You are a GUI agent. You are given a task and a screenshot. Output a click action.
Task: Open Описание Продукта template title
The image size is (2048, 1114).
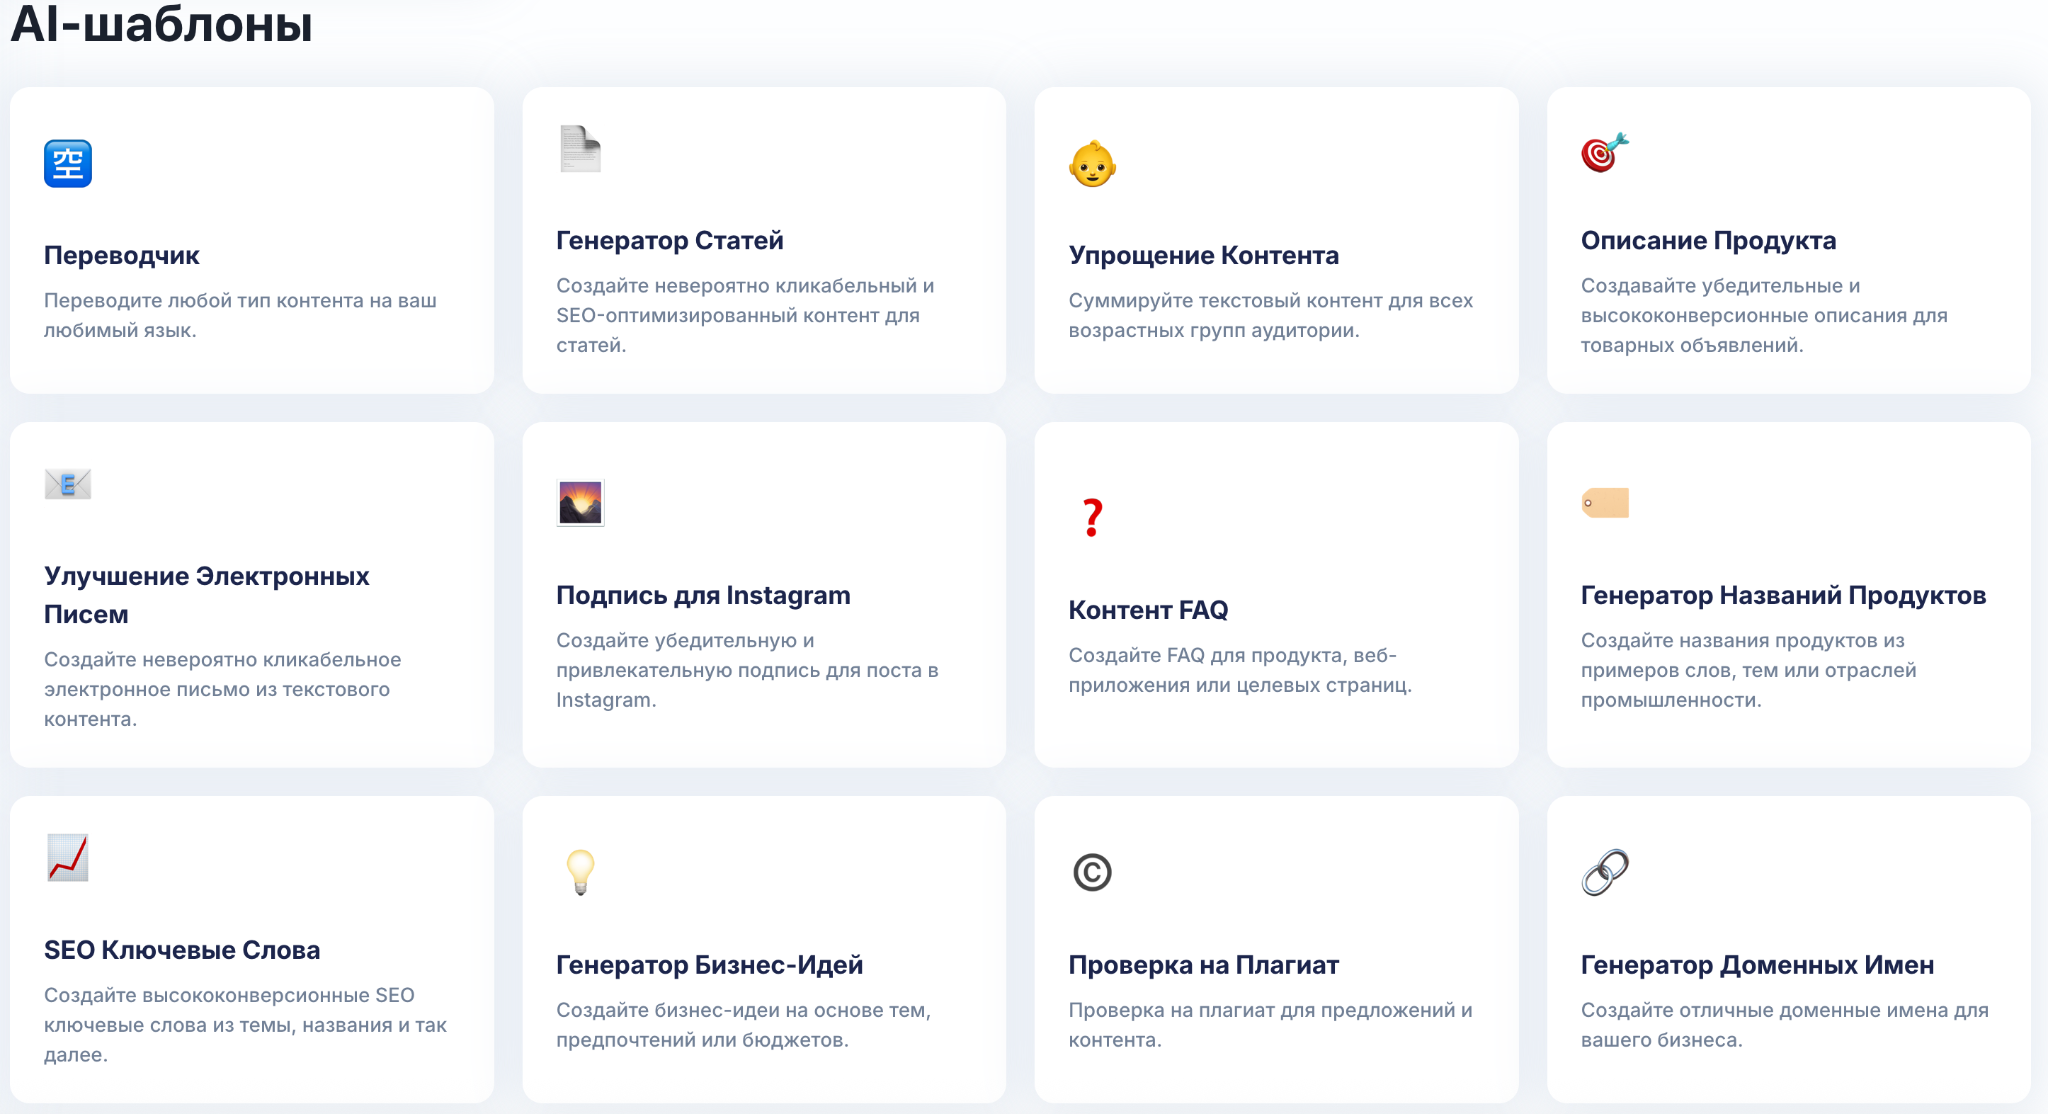pos(1708,241)
